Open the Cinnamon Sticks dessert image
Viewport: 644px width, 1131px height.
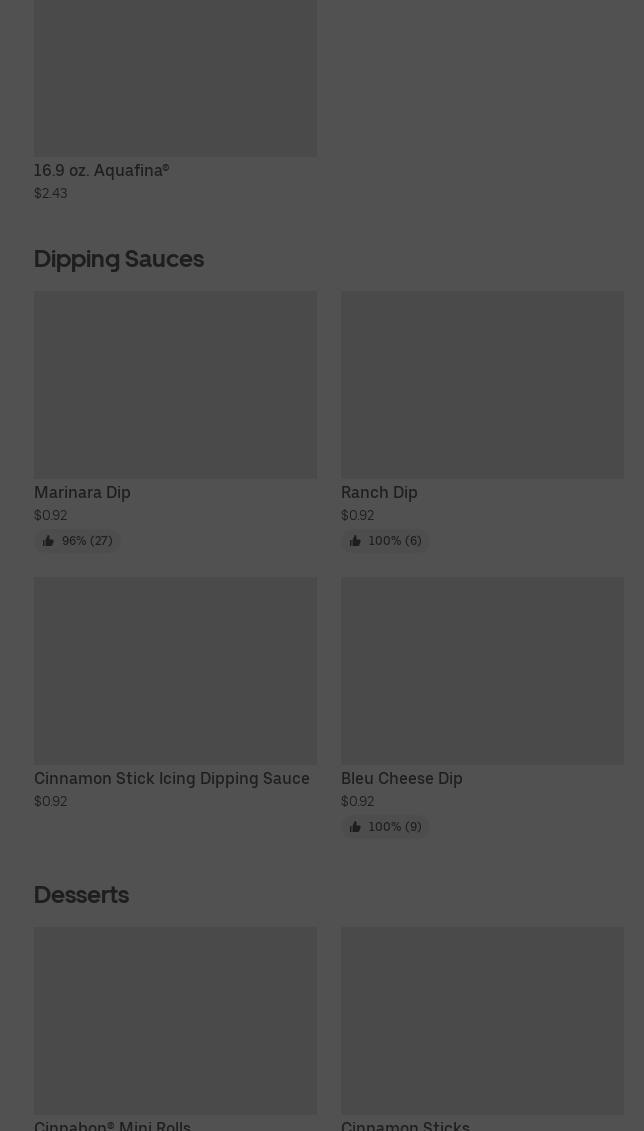[x=482, y=1020]
